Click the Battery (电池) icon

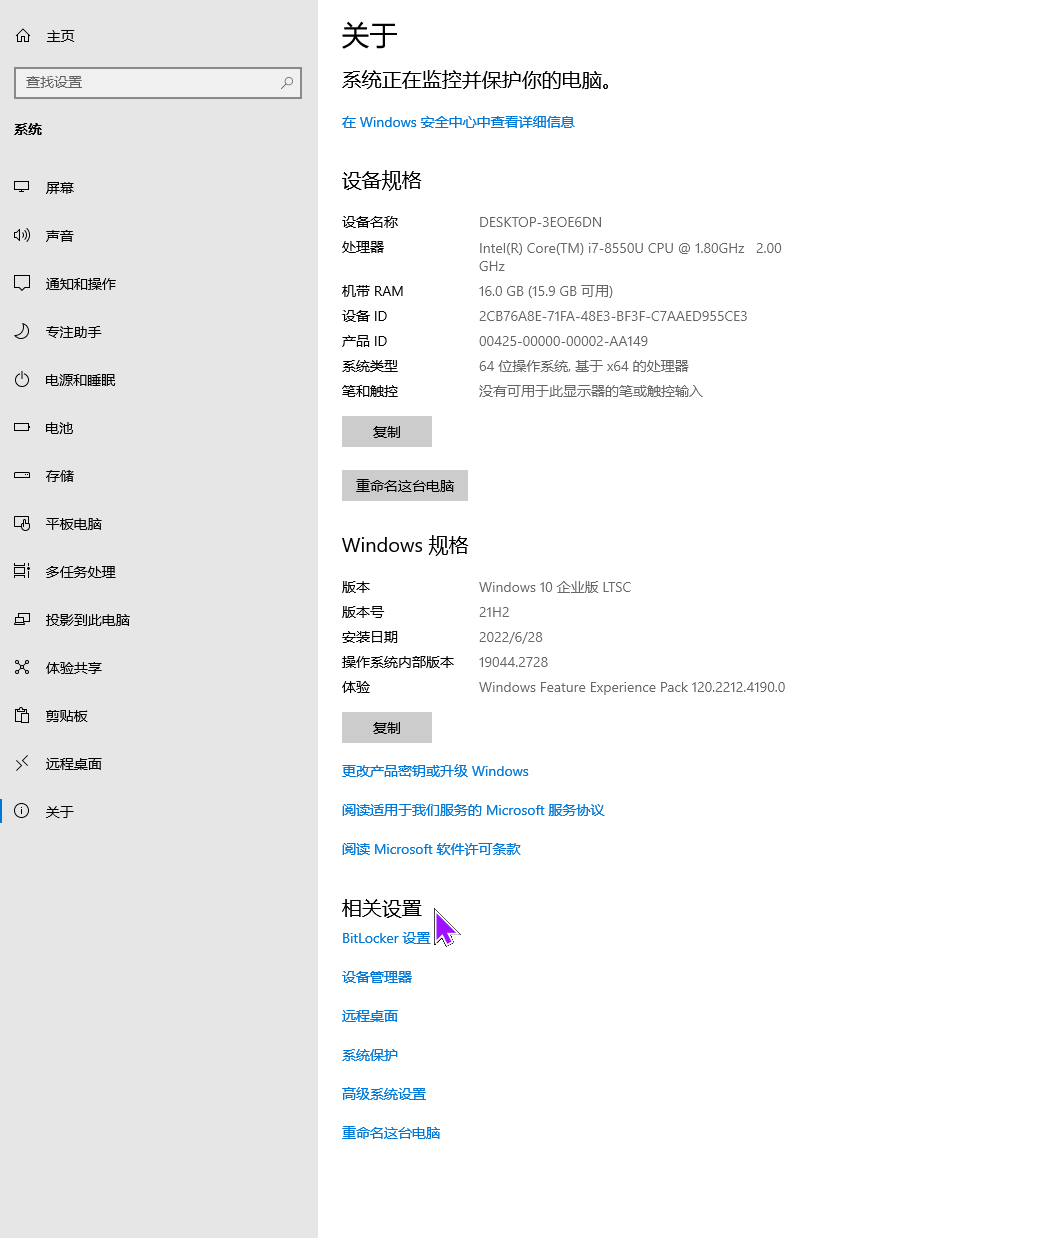22,427
